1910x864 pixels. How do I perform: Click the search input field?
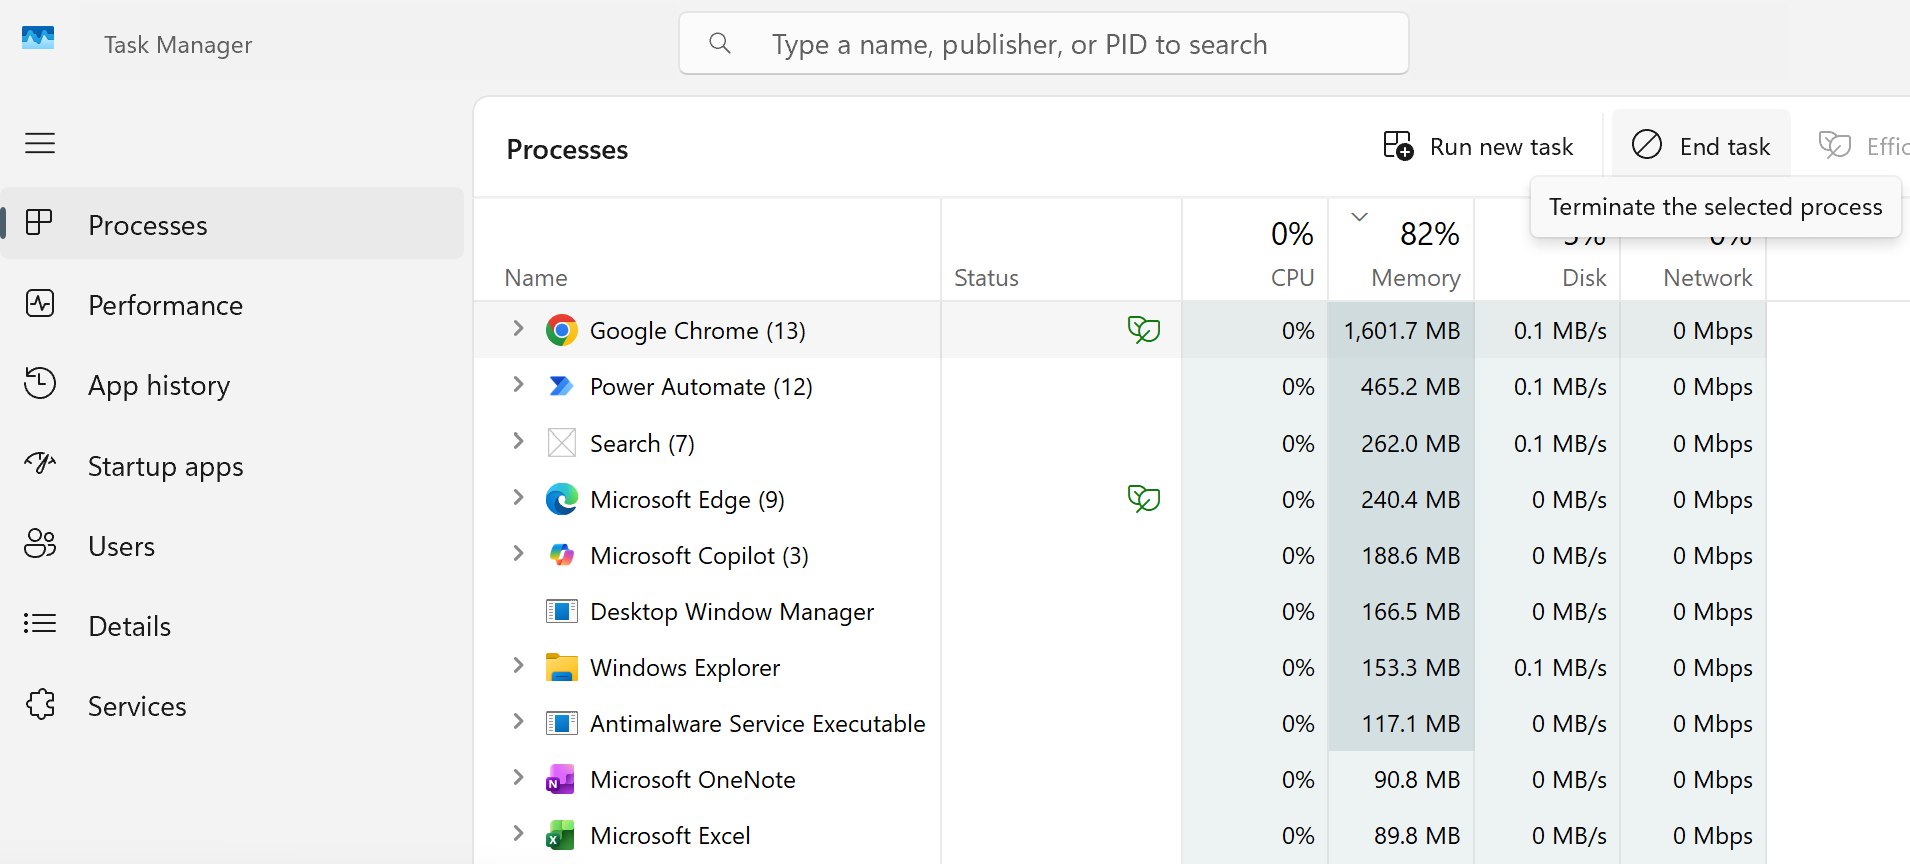[1044, 43]
